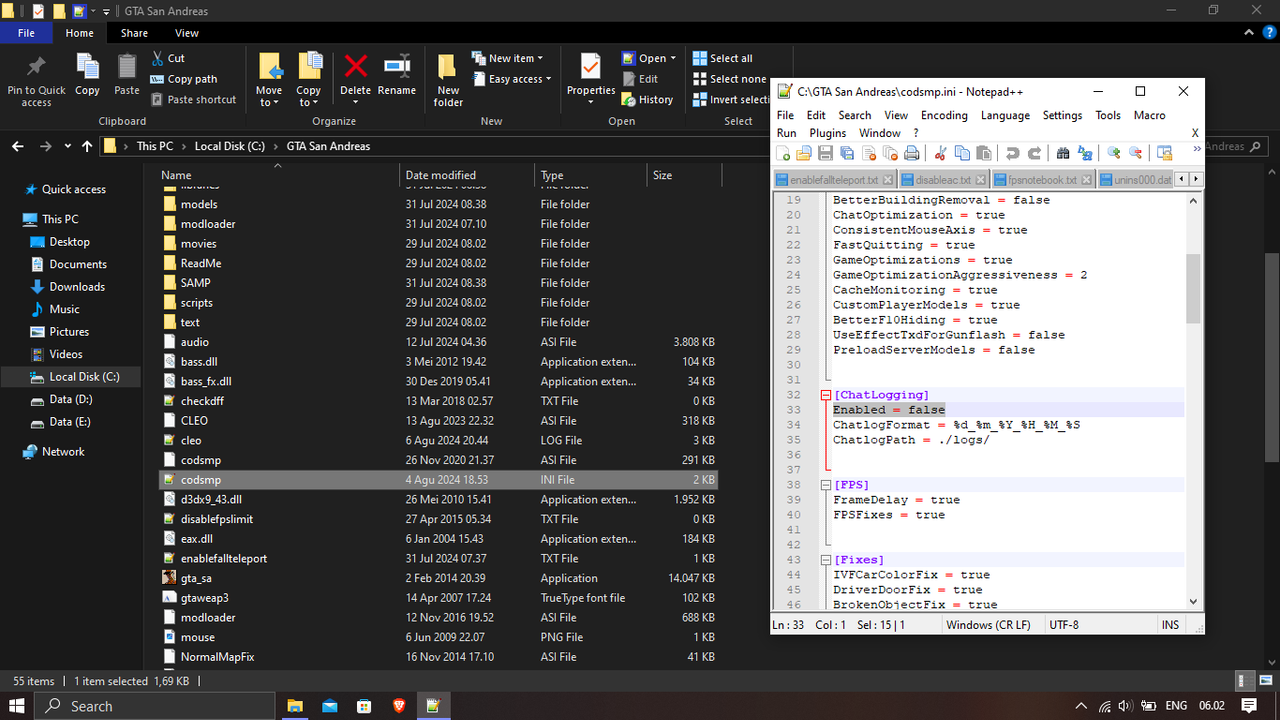Image resolution: width=1280 pixels, height=720 pixels.
Task: Click Notepad++ tab bar scroll-right arrow
Action: click(x=1196, y=179)
